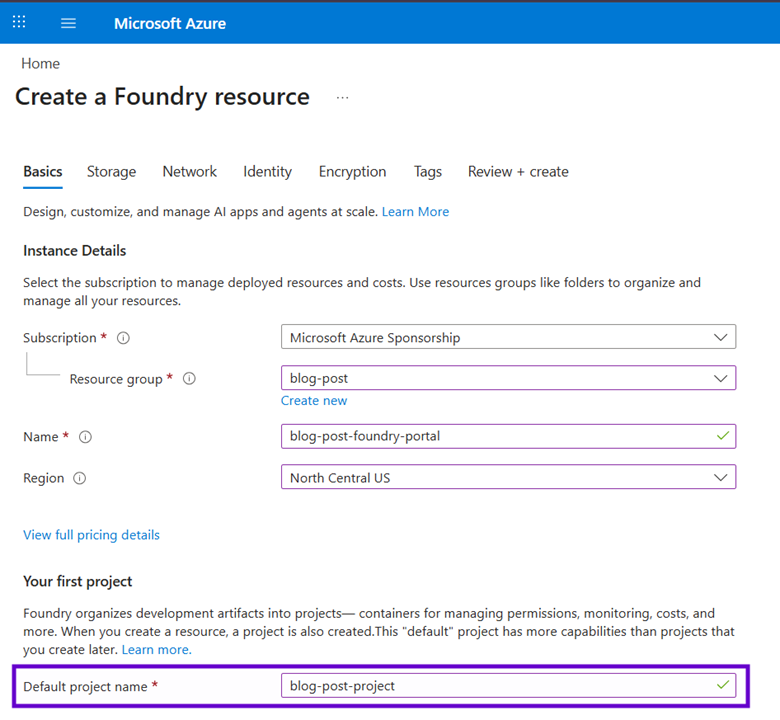Click the Resource group field label
780x720 pixels.
point(116,379)
